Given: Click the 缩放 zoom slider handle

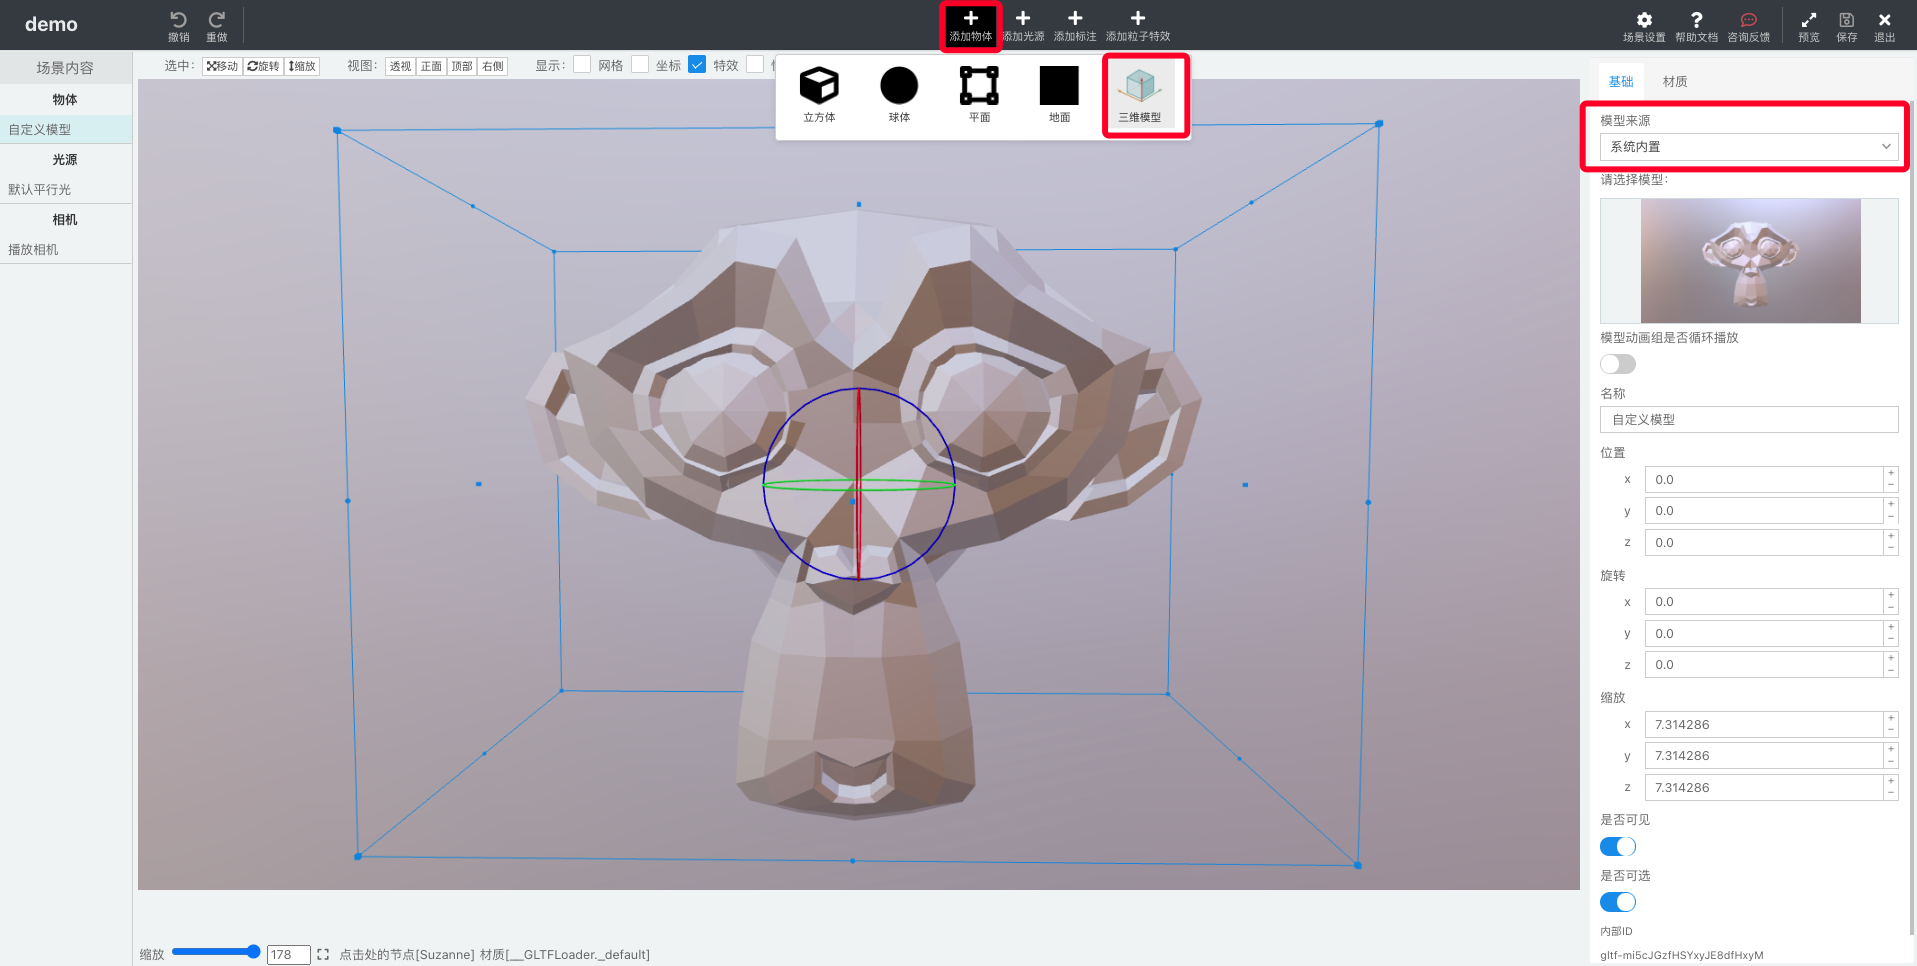Looking at the screenshot, I should click(253, 952).
